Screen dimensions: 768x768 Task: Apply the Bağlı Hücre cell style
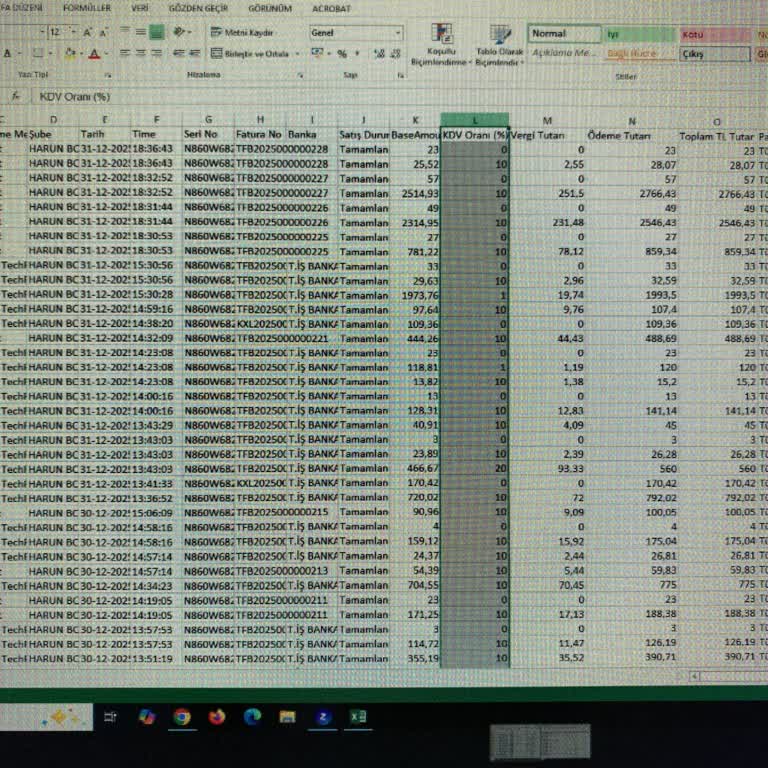641,53
